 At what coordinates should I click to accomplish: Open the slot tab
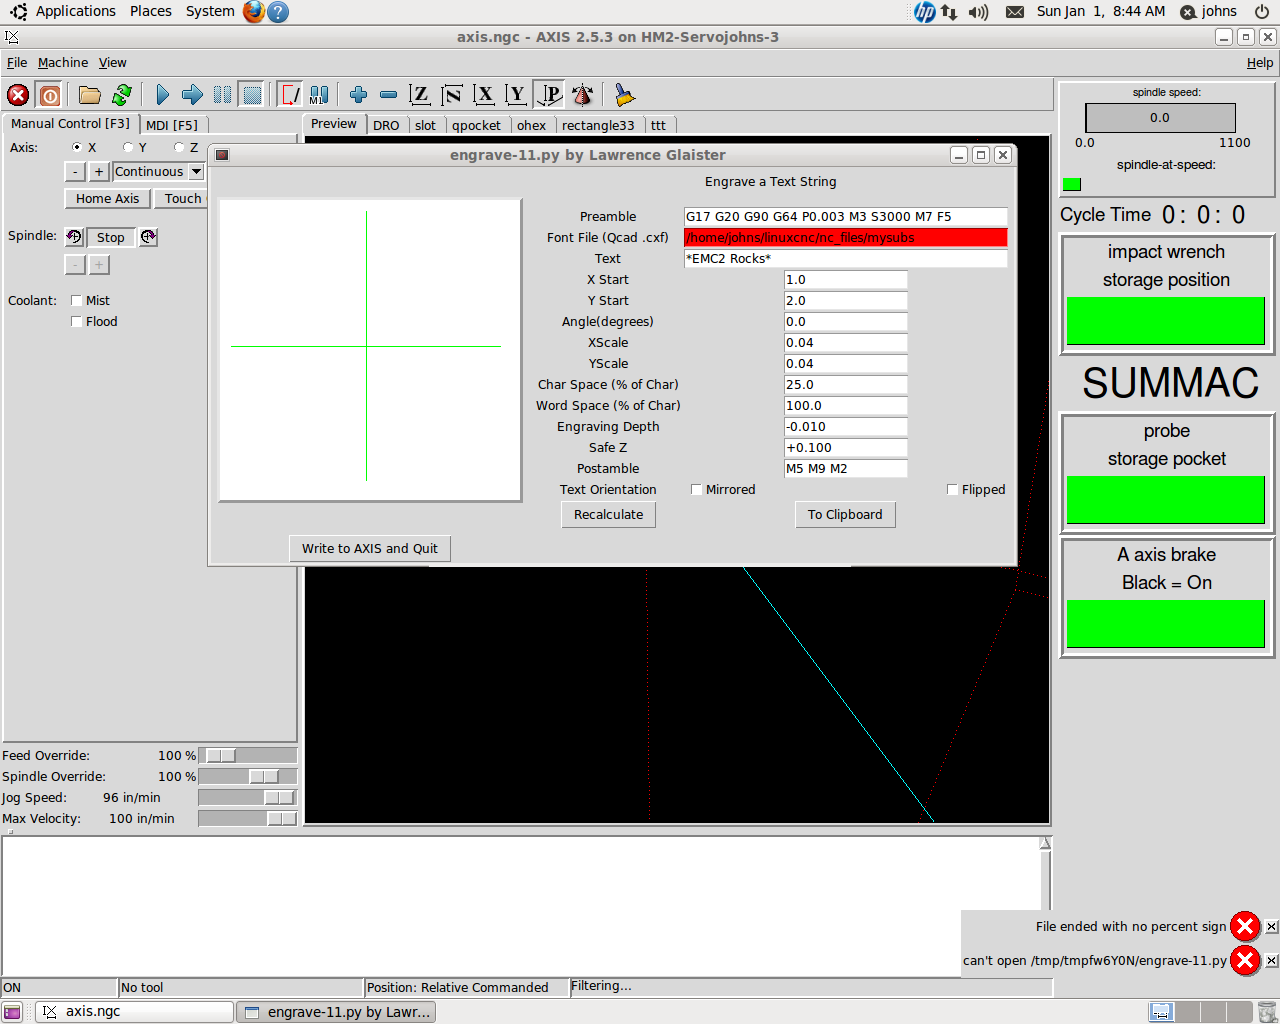tap(425, 125)
